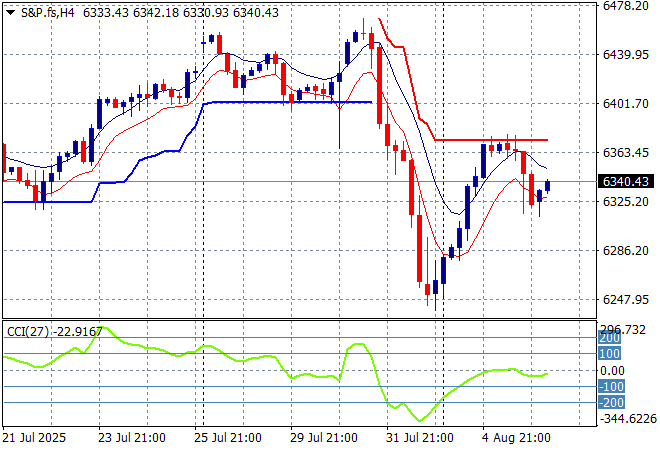The width and height of the screenshot is (660, 450).
Task: Select the current price label 6340.43
Action: point(626,181)
